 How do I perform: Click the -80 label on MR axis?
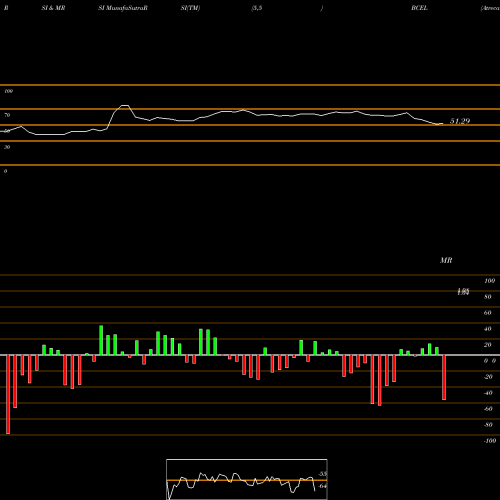click(x=488, y=425)
